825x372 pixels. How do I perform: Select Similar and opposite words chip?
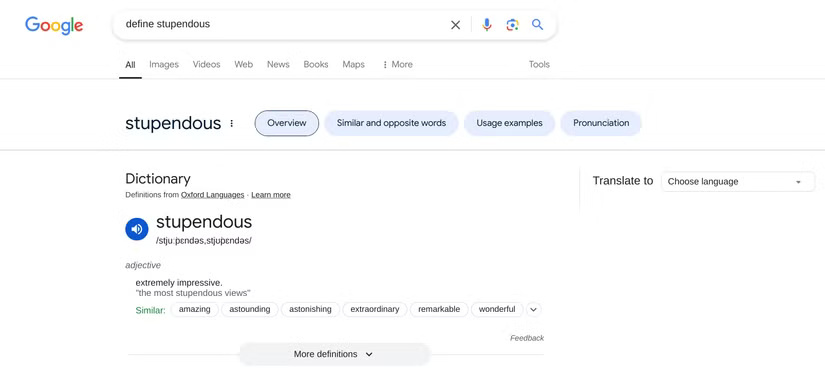(x=391, y=123)
